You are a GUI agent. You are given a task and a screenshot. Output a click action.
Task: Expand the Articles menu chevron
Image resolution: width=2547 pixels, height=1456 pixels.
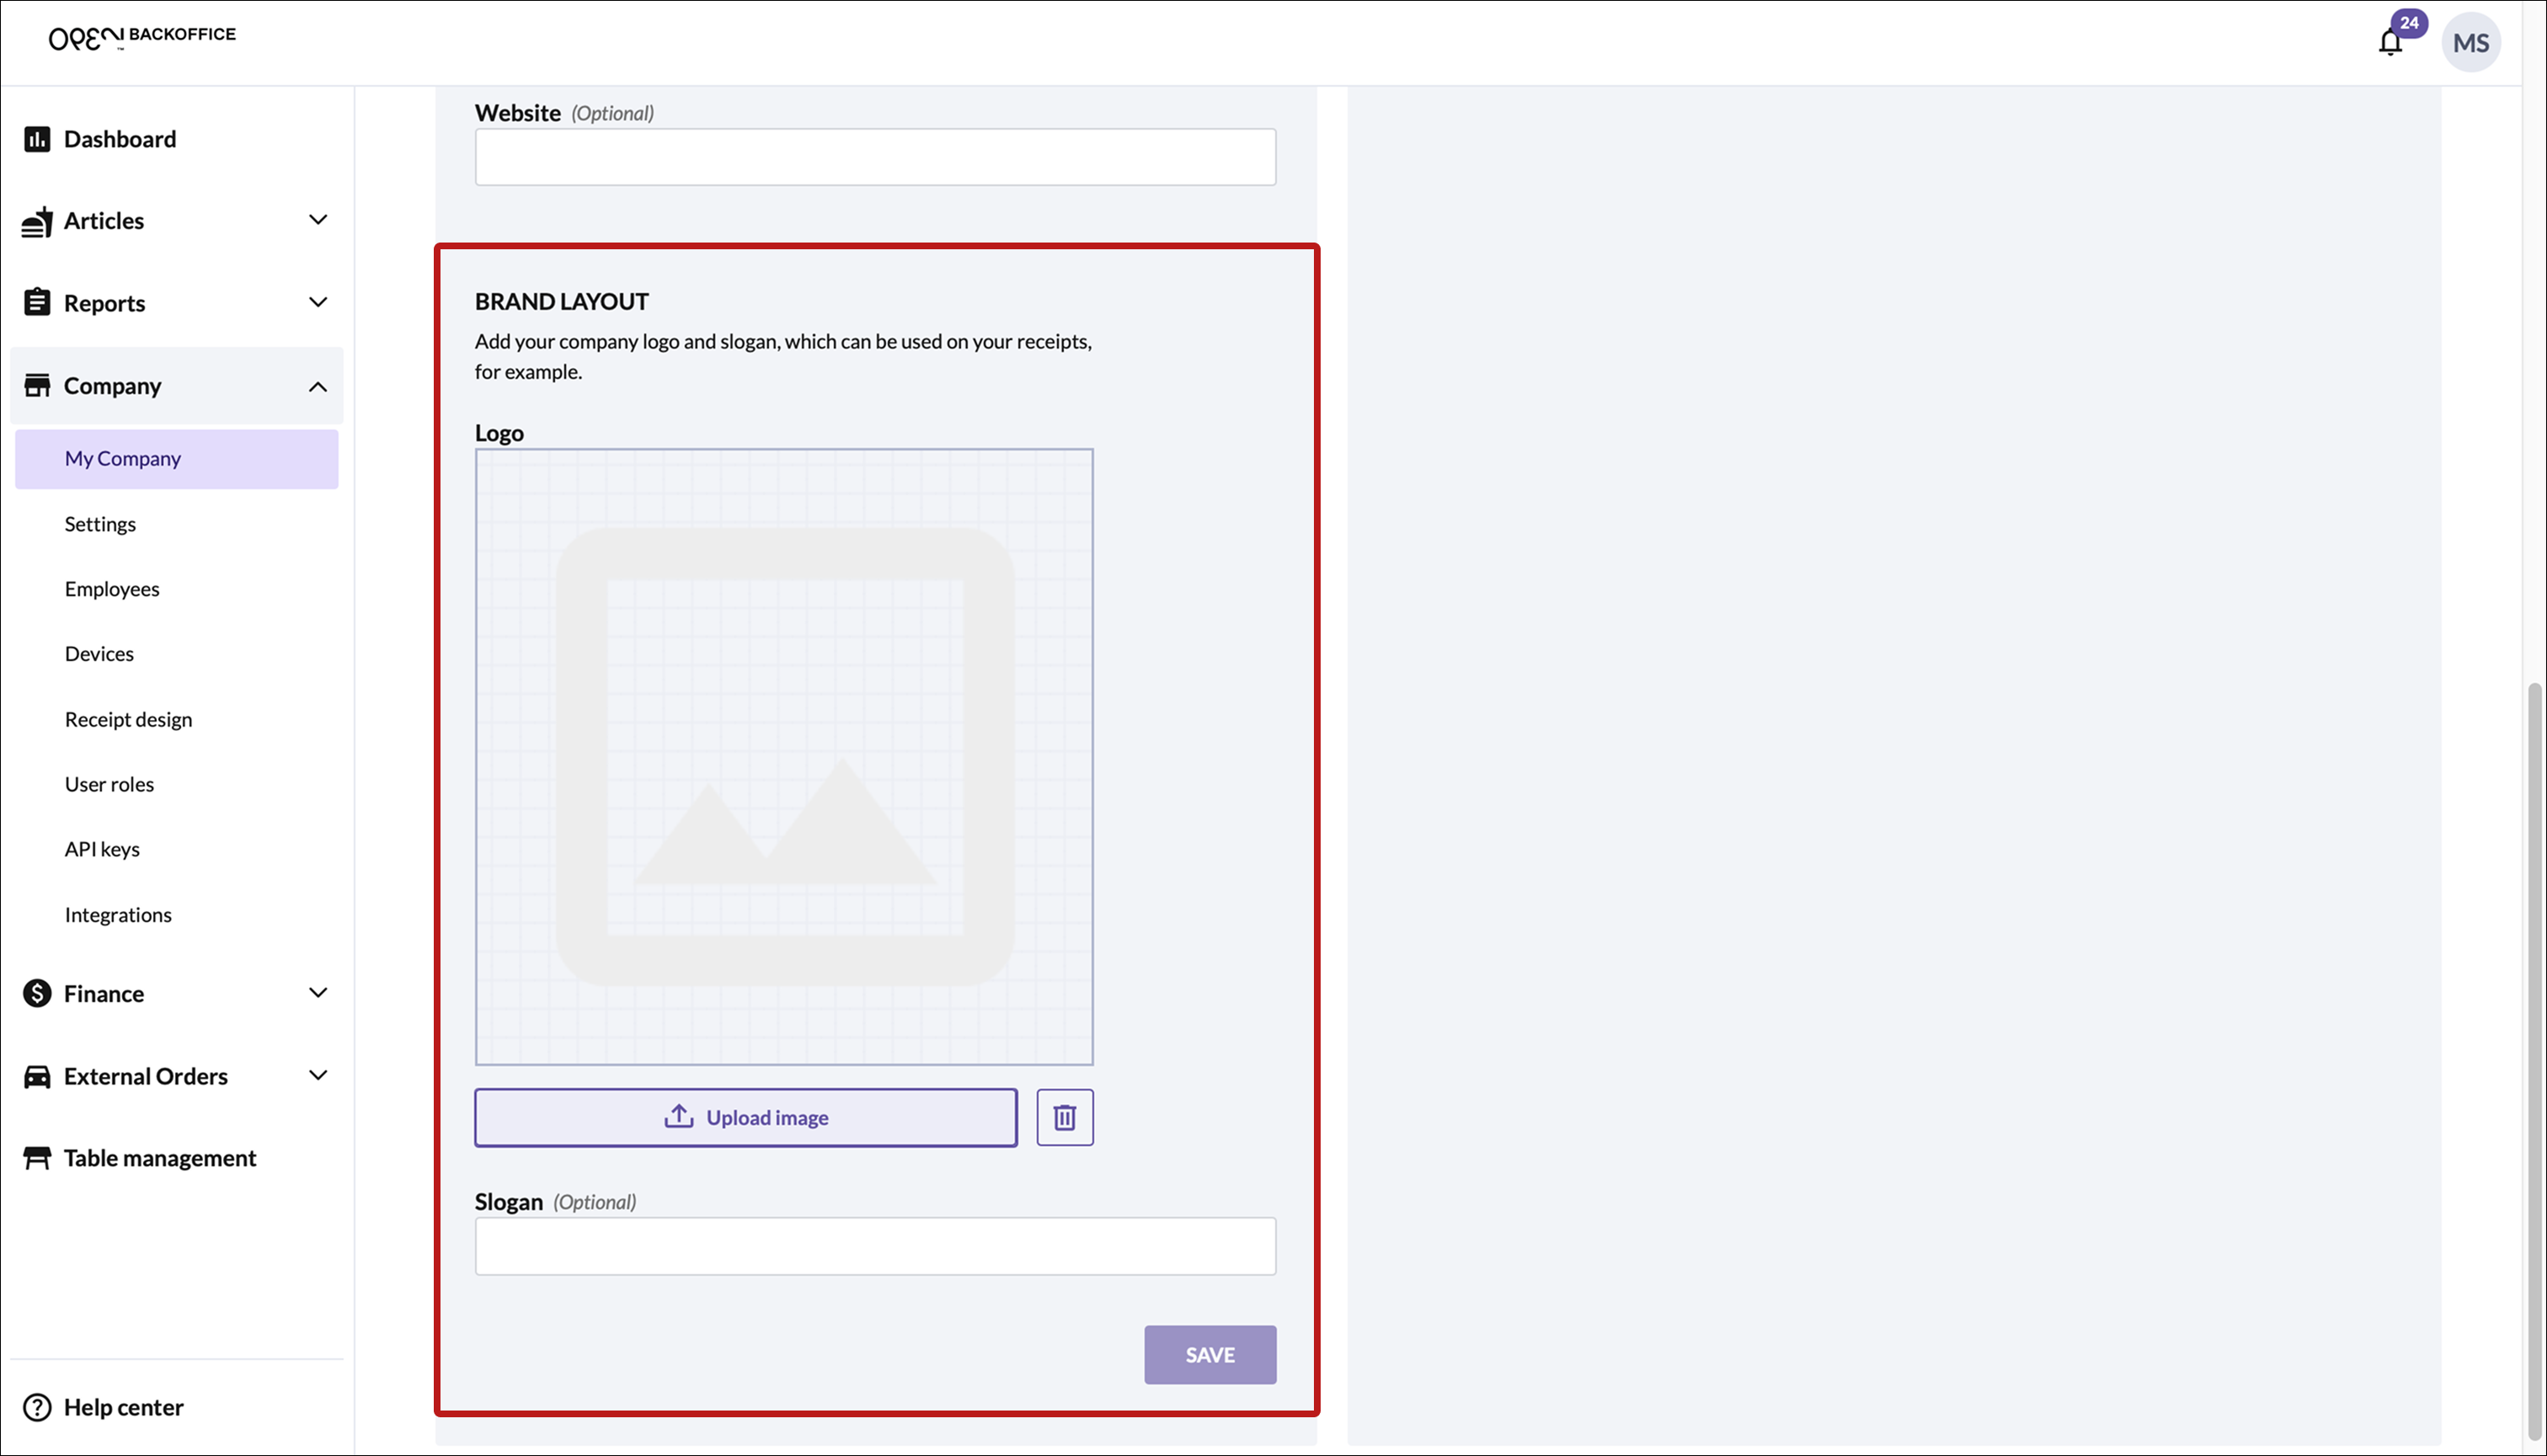318,220
